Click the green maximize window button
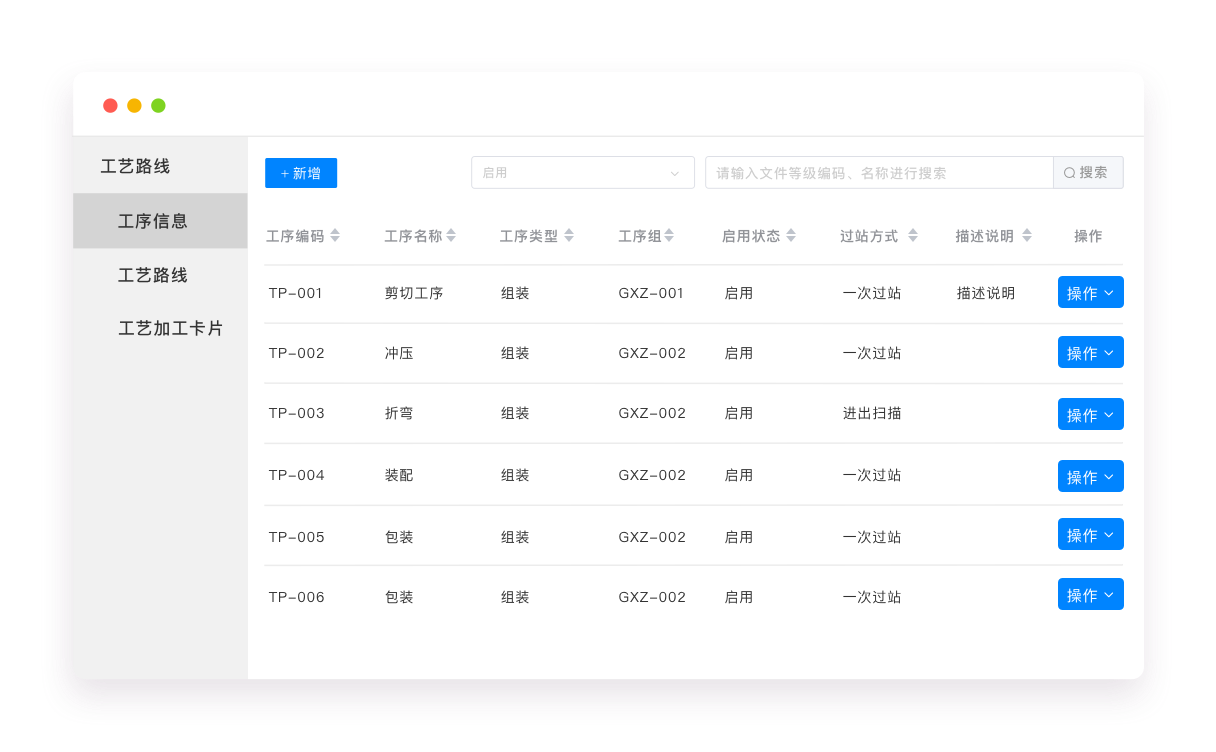The width and height of the screenshot is (1216, 752). point(158,105)
